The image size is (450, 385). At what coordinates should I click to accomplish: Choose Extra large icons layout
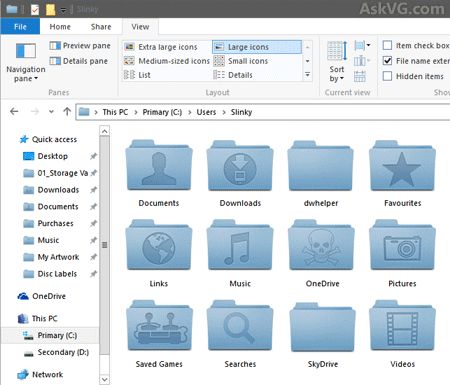pyautogui.click(x=161, y=47)
